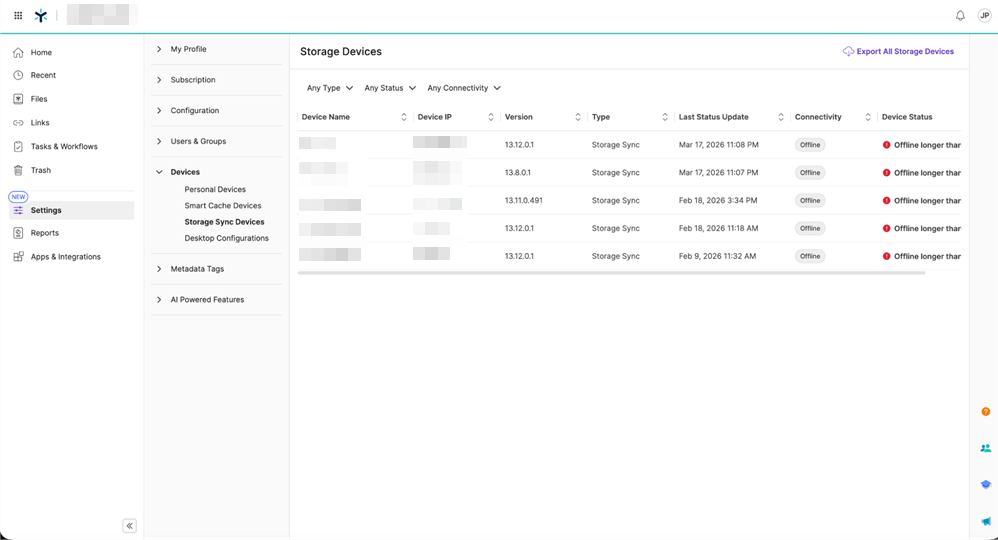The height and width of the screenshot is (540, 998).
Task: Open the Any Status filter dropdown
Action: tap(390, 88)
